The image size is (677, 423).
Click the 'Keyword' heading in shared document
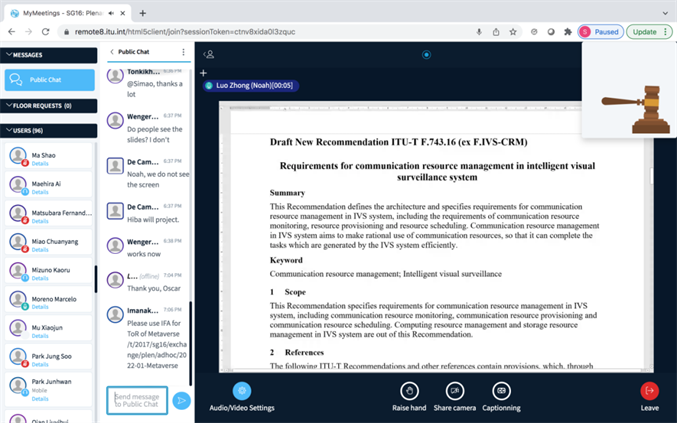coord(286,260)
